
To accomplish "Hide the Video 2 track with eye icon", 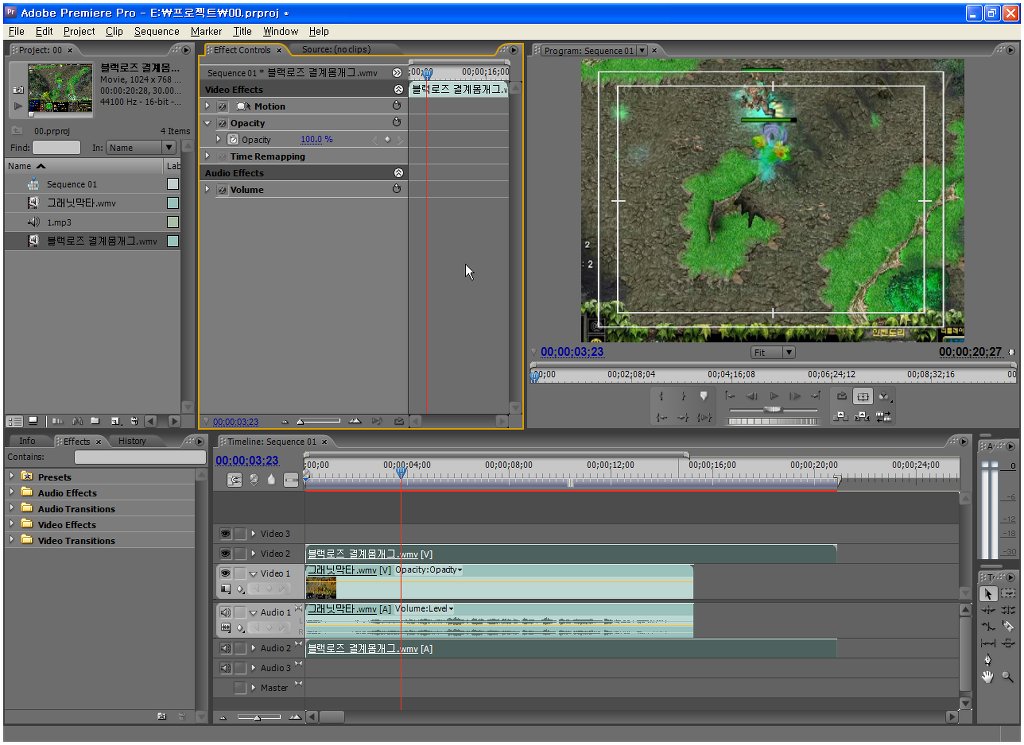I will click(225, 554).
